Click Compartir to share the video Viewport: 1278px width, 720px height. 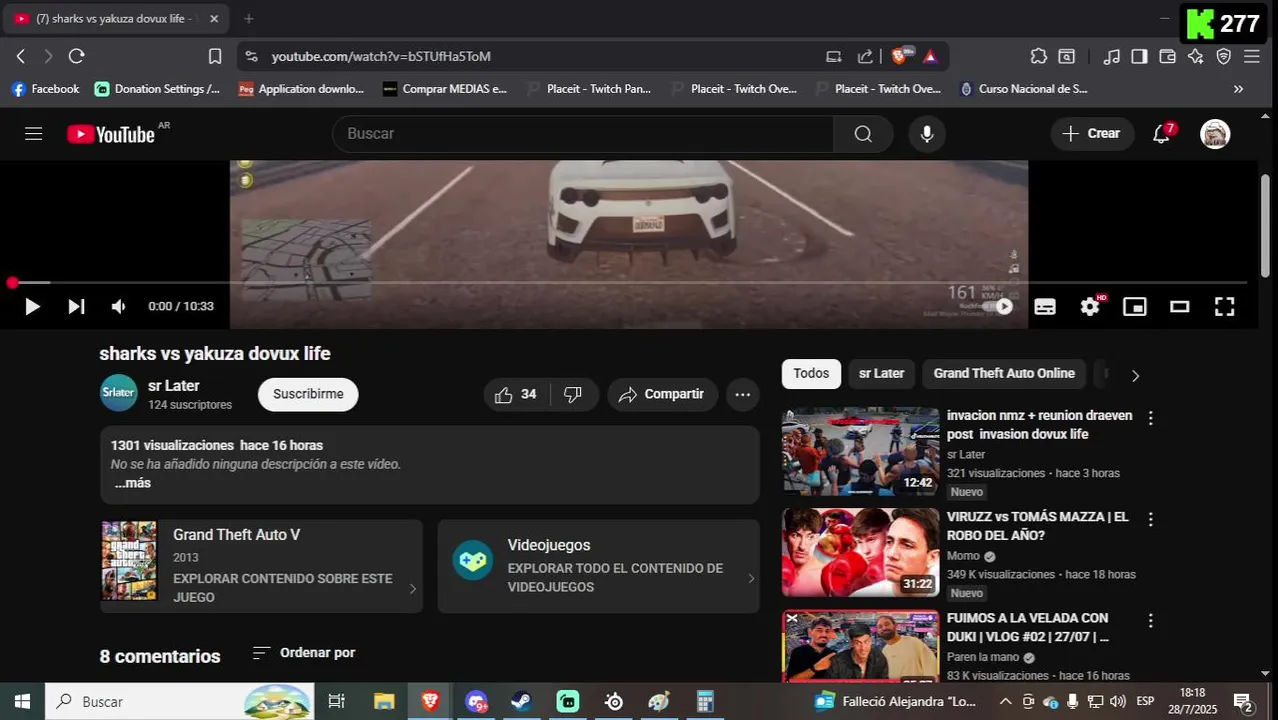pyautogui.click(x=662, y=395)
